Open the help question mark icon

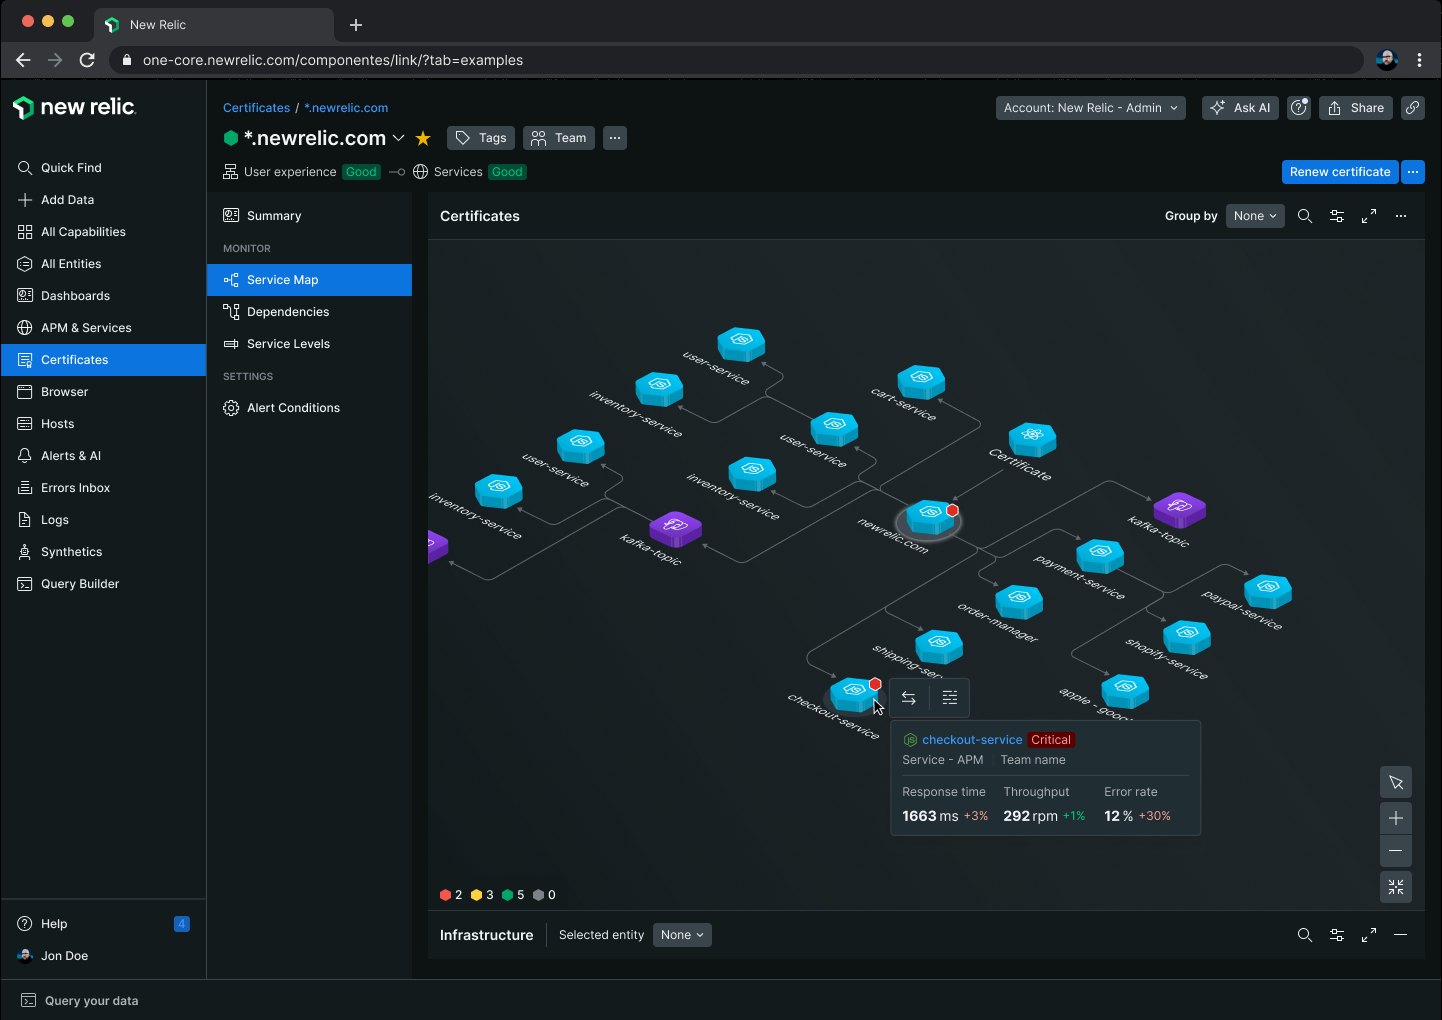[x=1299, y=108]
